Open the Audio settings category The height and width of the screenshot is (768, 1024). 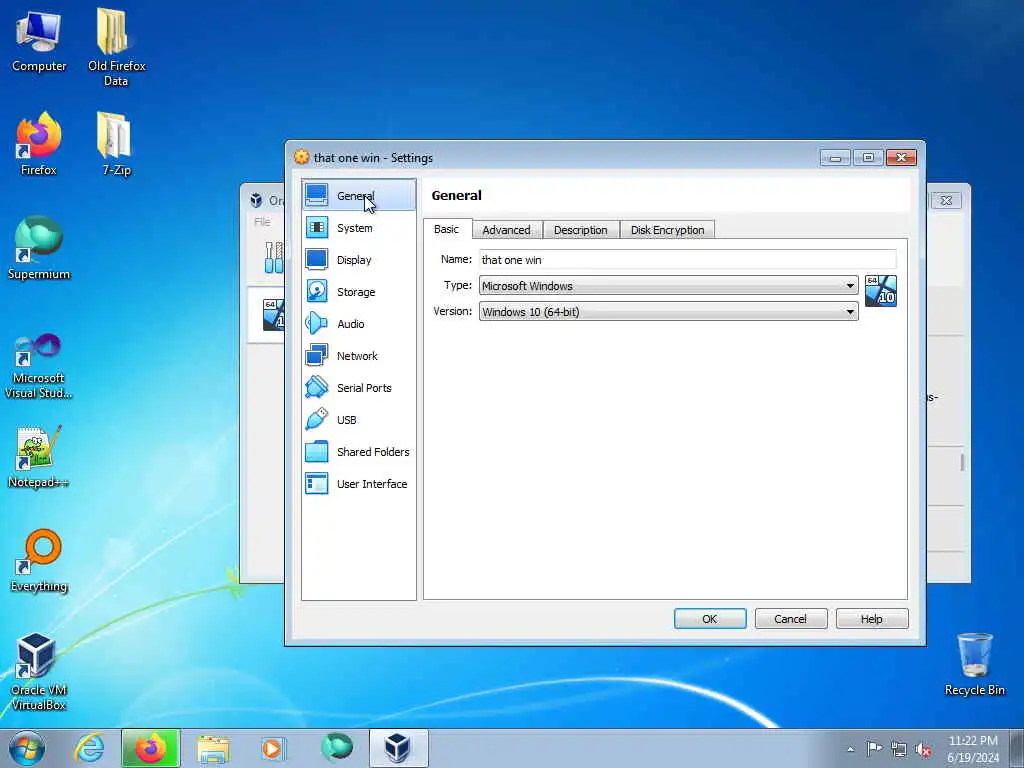point(359,323)
